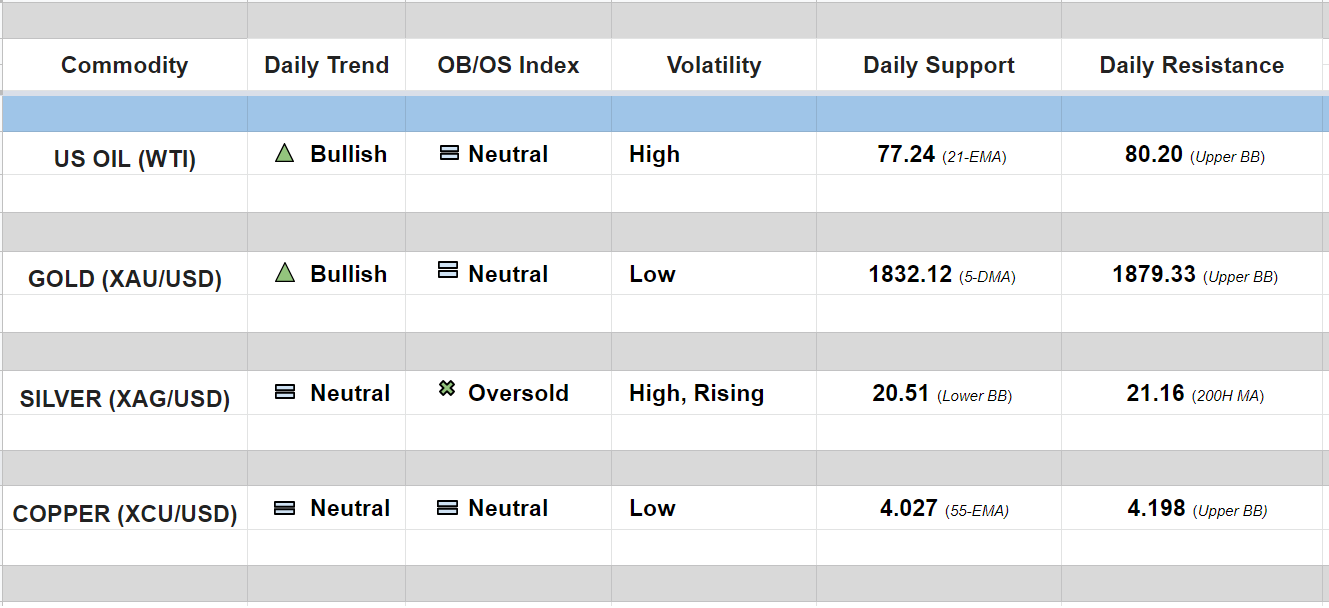
Task: Click the Neutral bars icon in Copper OB/OS
Action: tap(448, 508)
